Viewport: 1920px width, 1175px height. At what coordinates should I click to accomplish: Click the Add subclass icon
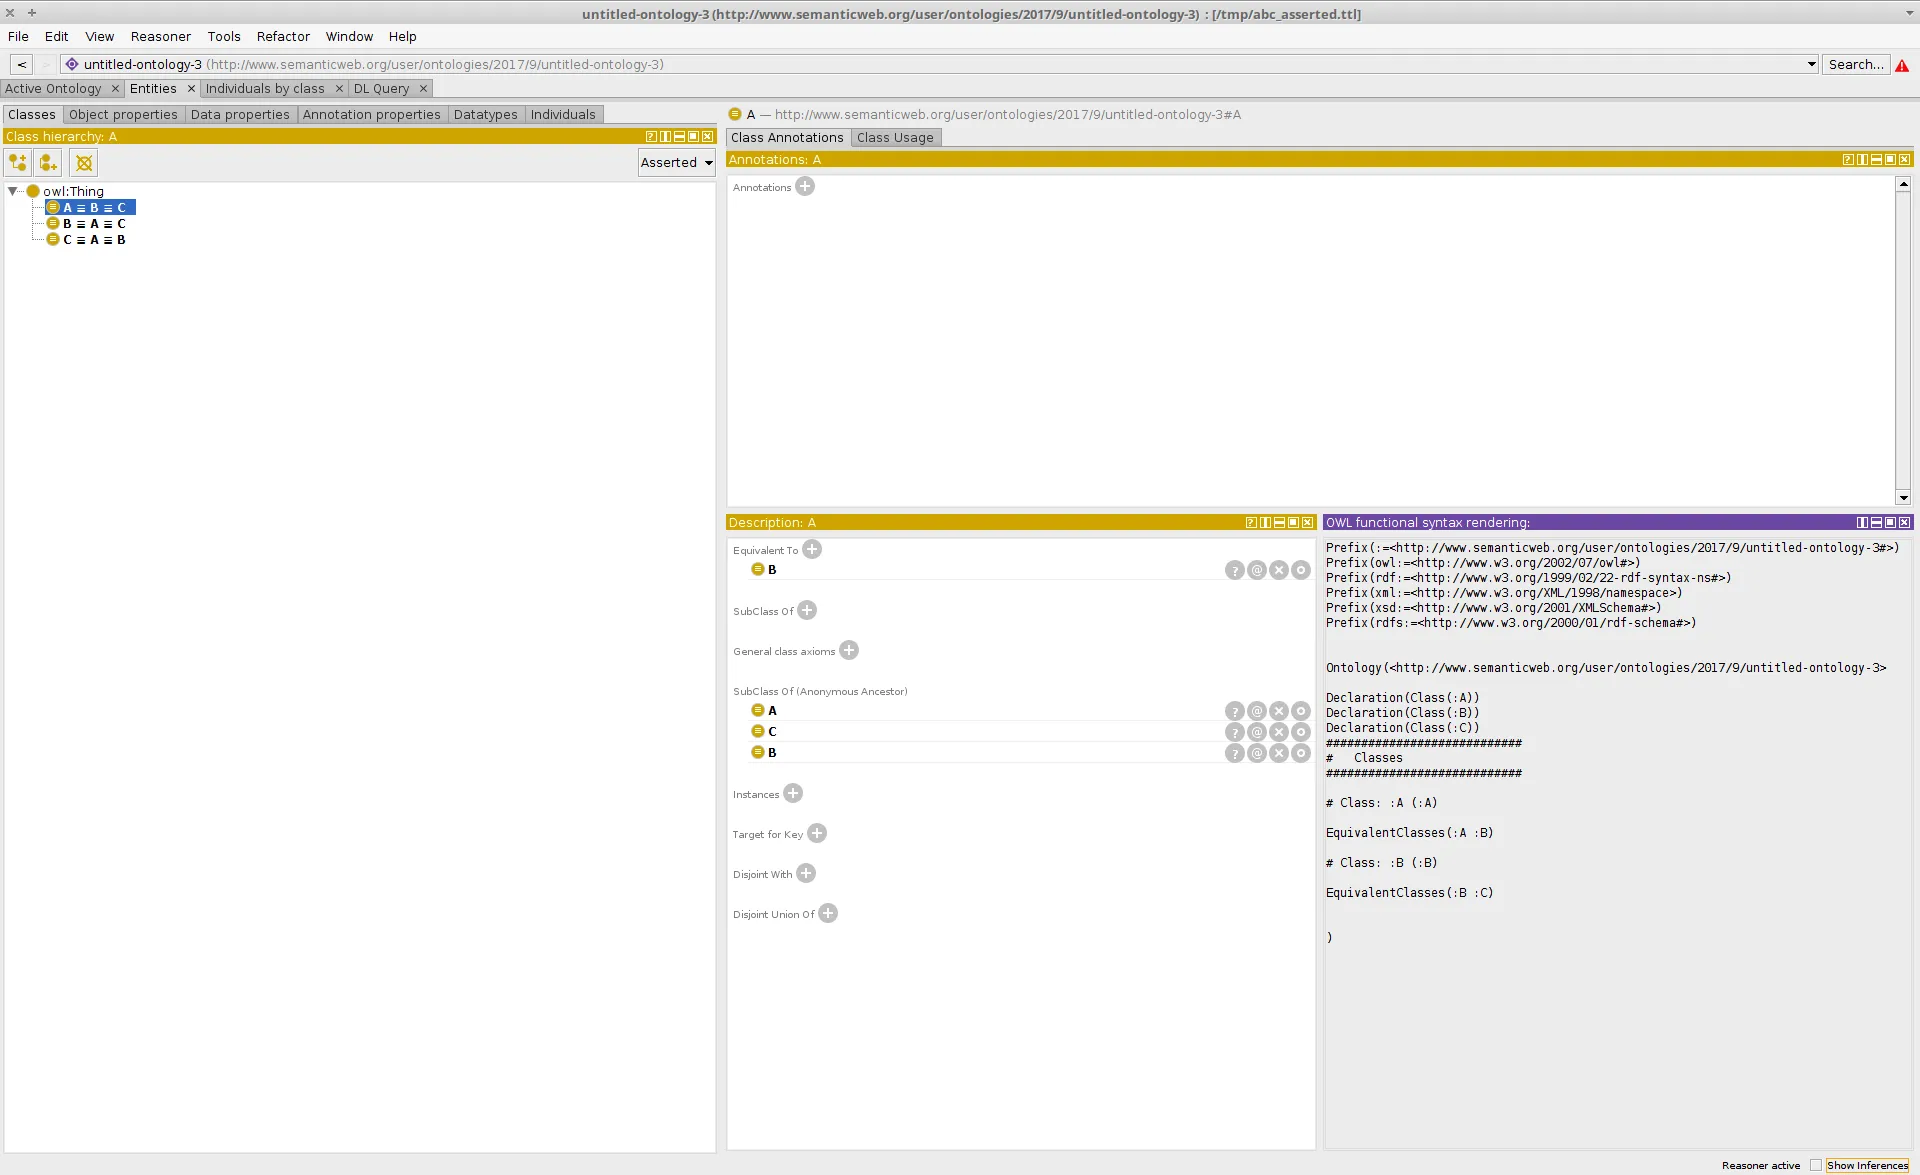coord(18,162)
